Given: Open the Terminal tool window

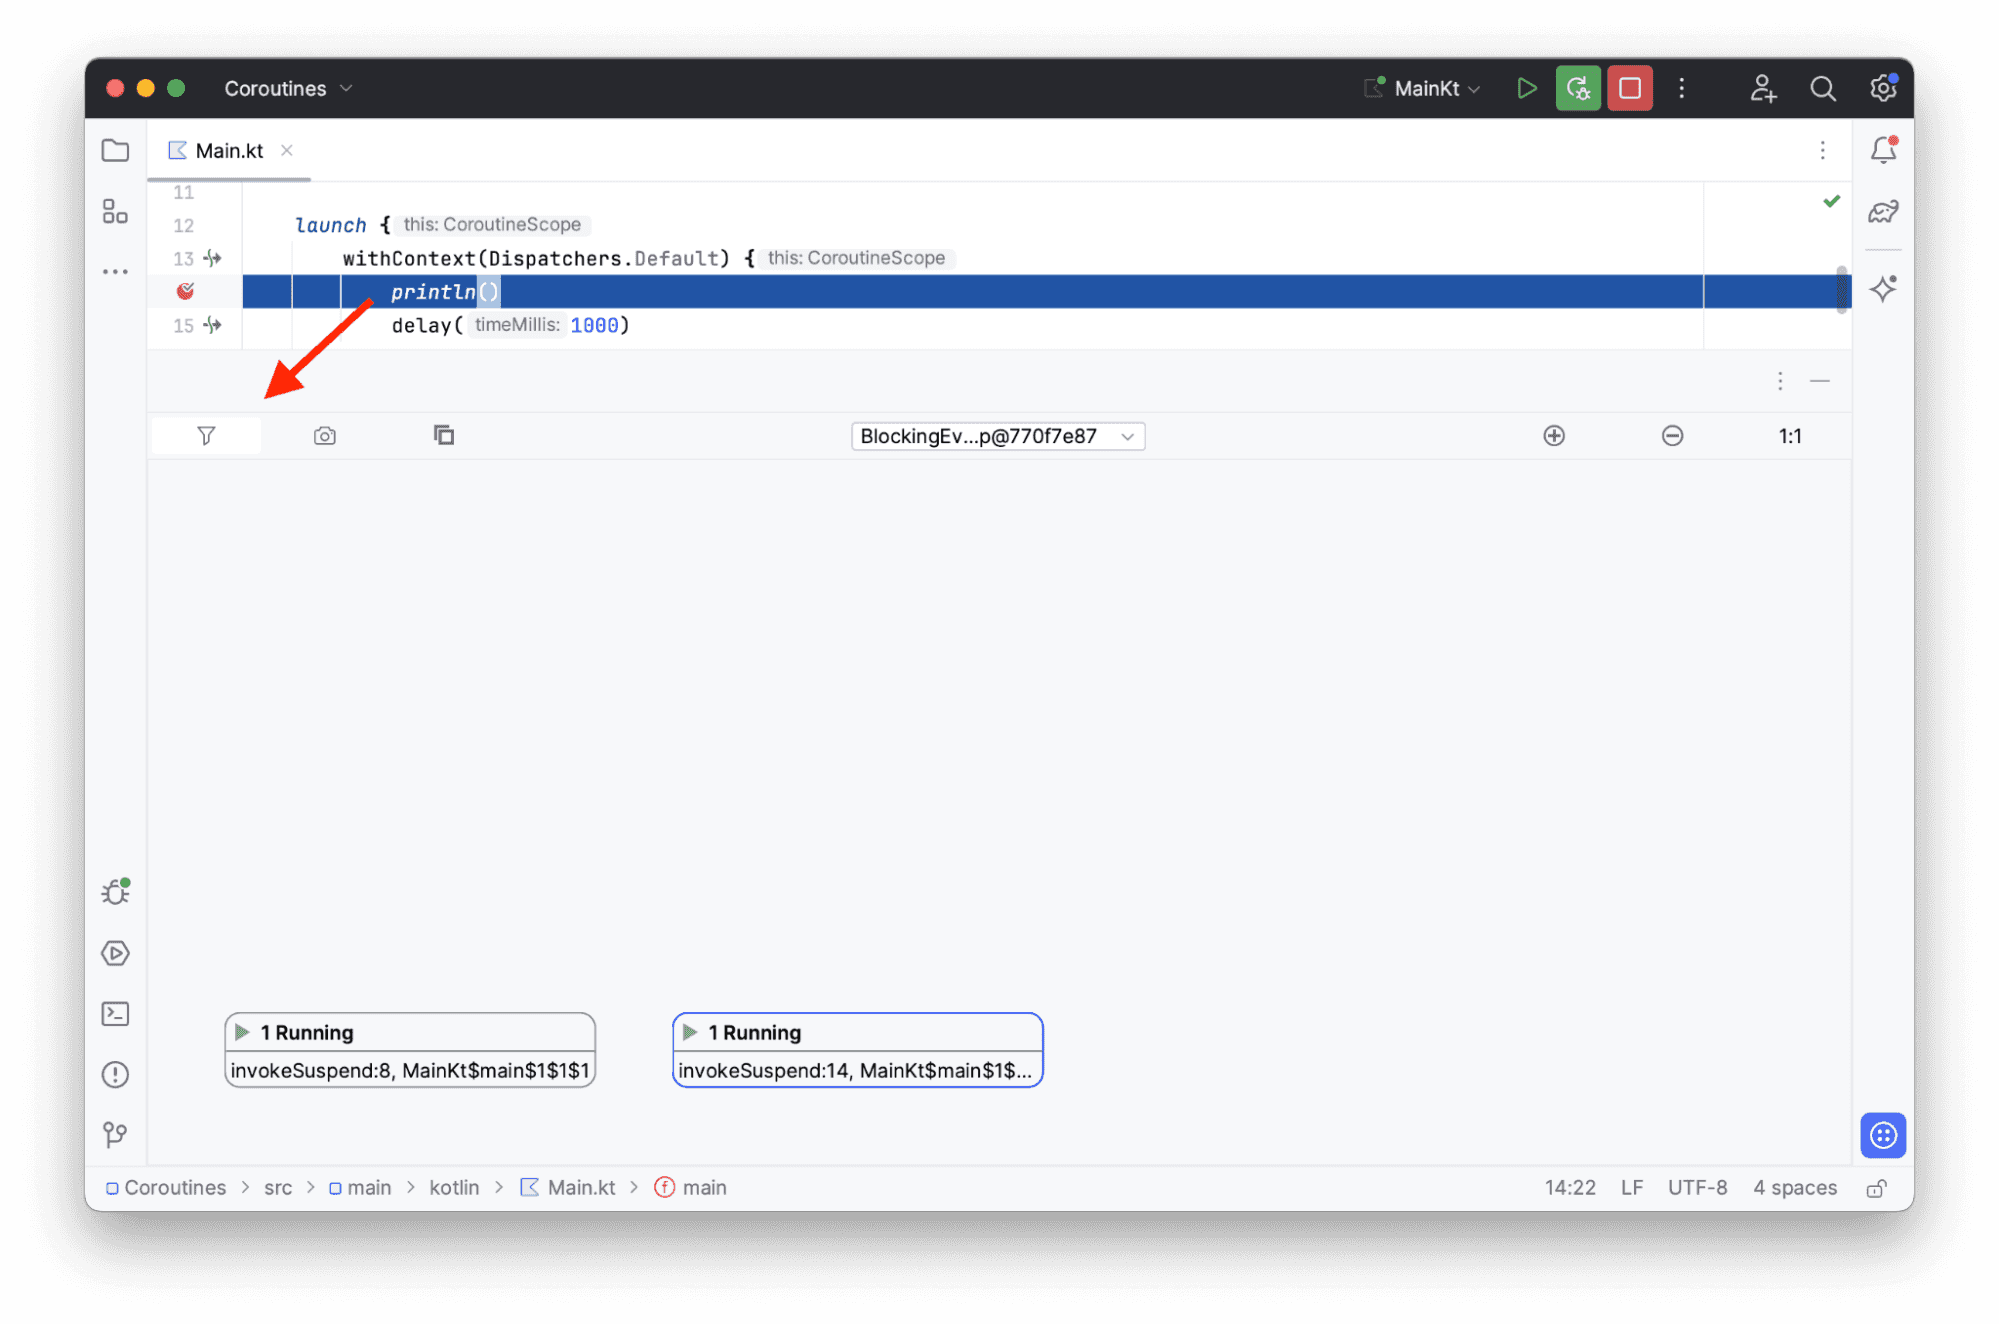Looking at the screenshot, I should [x=116, y=1014].
